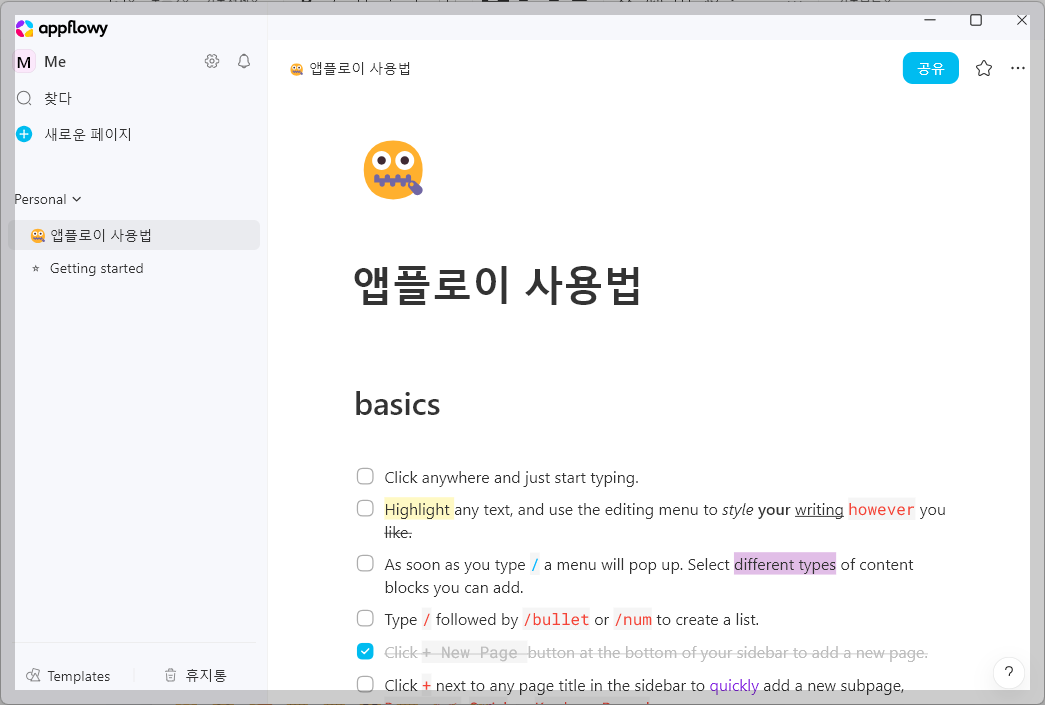Click 찾다 search entry

pyautogui.click(x=58, y=99)
